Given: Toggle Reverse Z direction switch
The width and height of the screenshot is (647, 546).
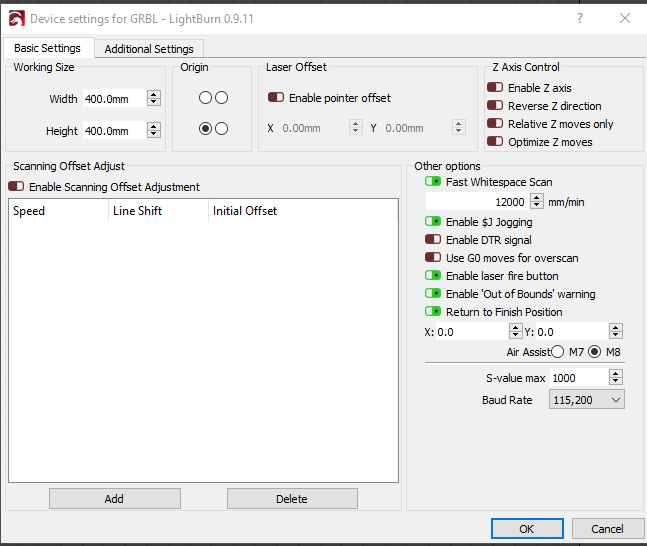Looking at the screenshot, I should pyautogui.click(x=495, y=106).
